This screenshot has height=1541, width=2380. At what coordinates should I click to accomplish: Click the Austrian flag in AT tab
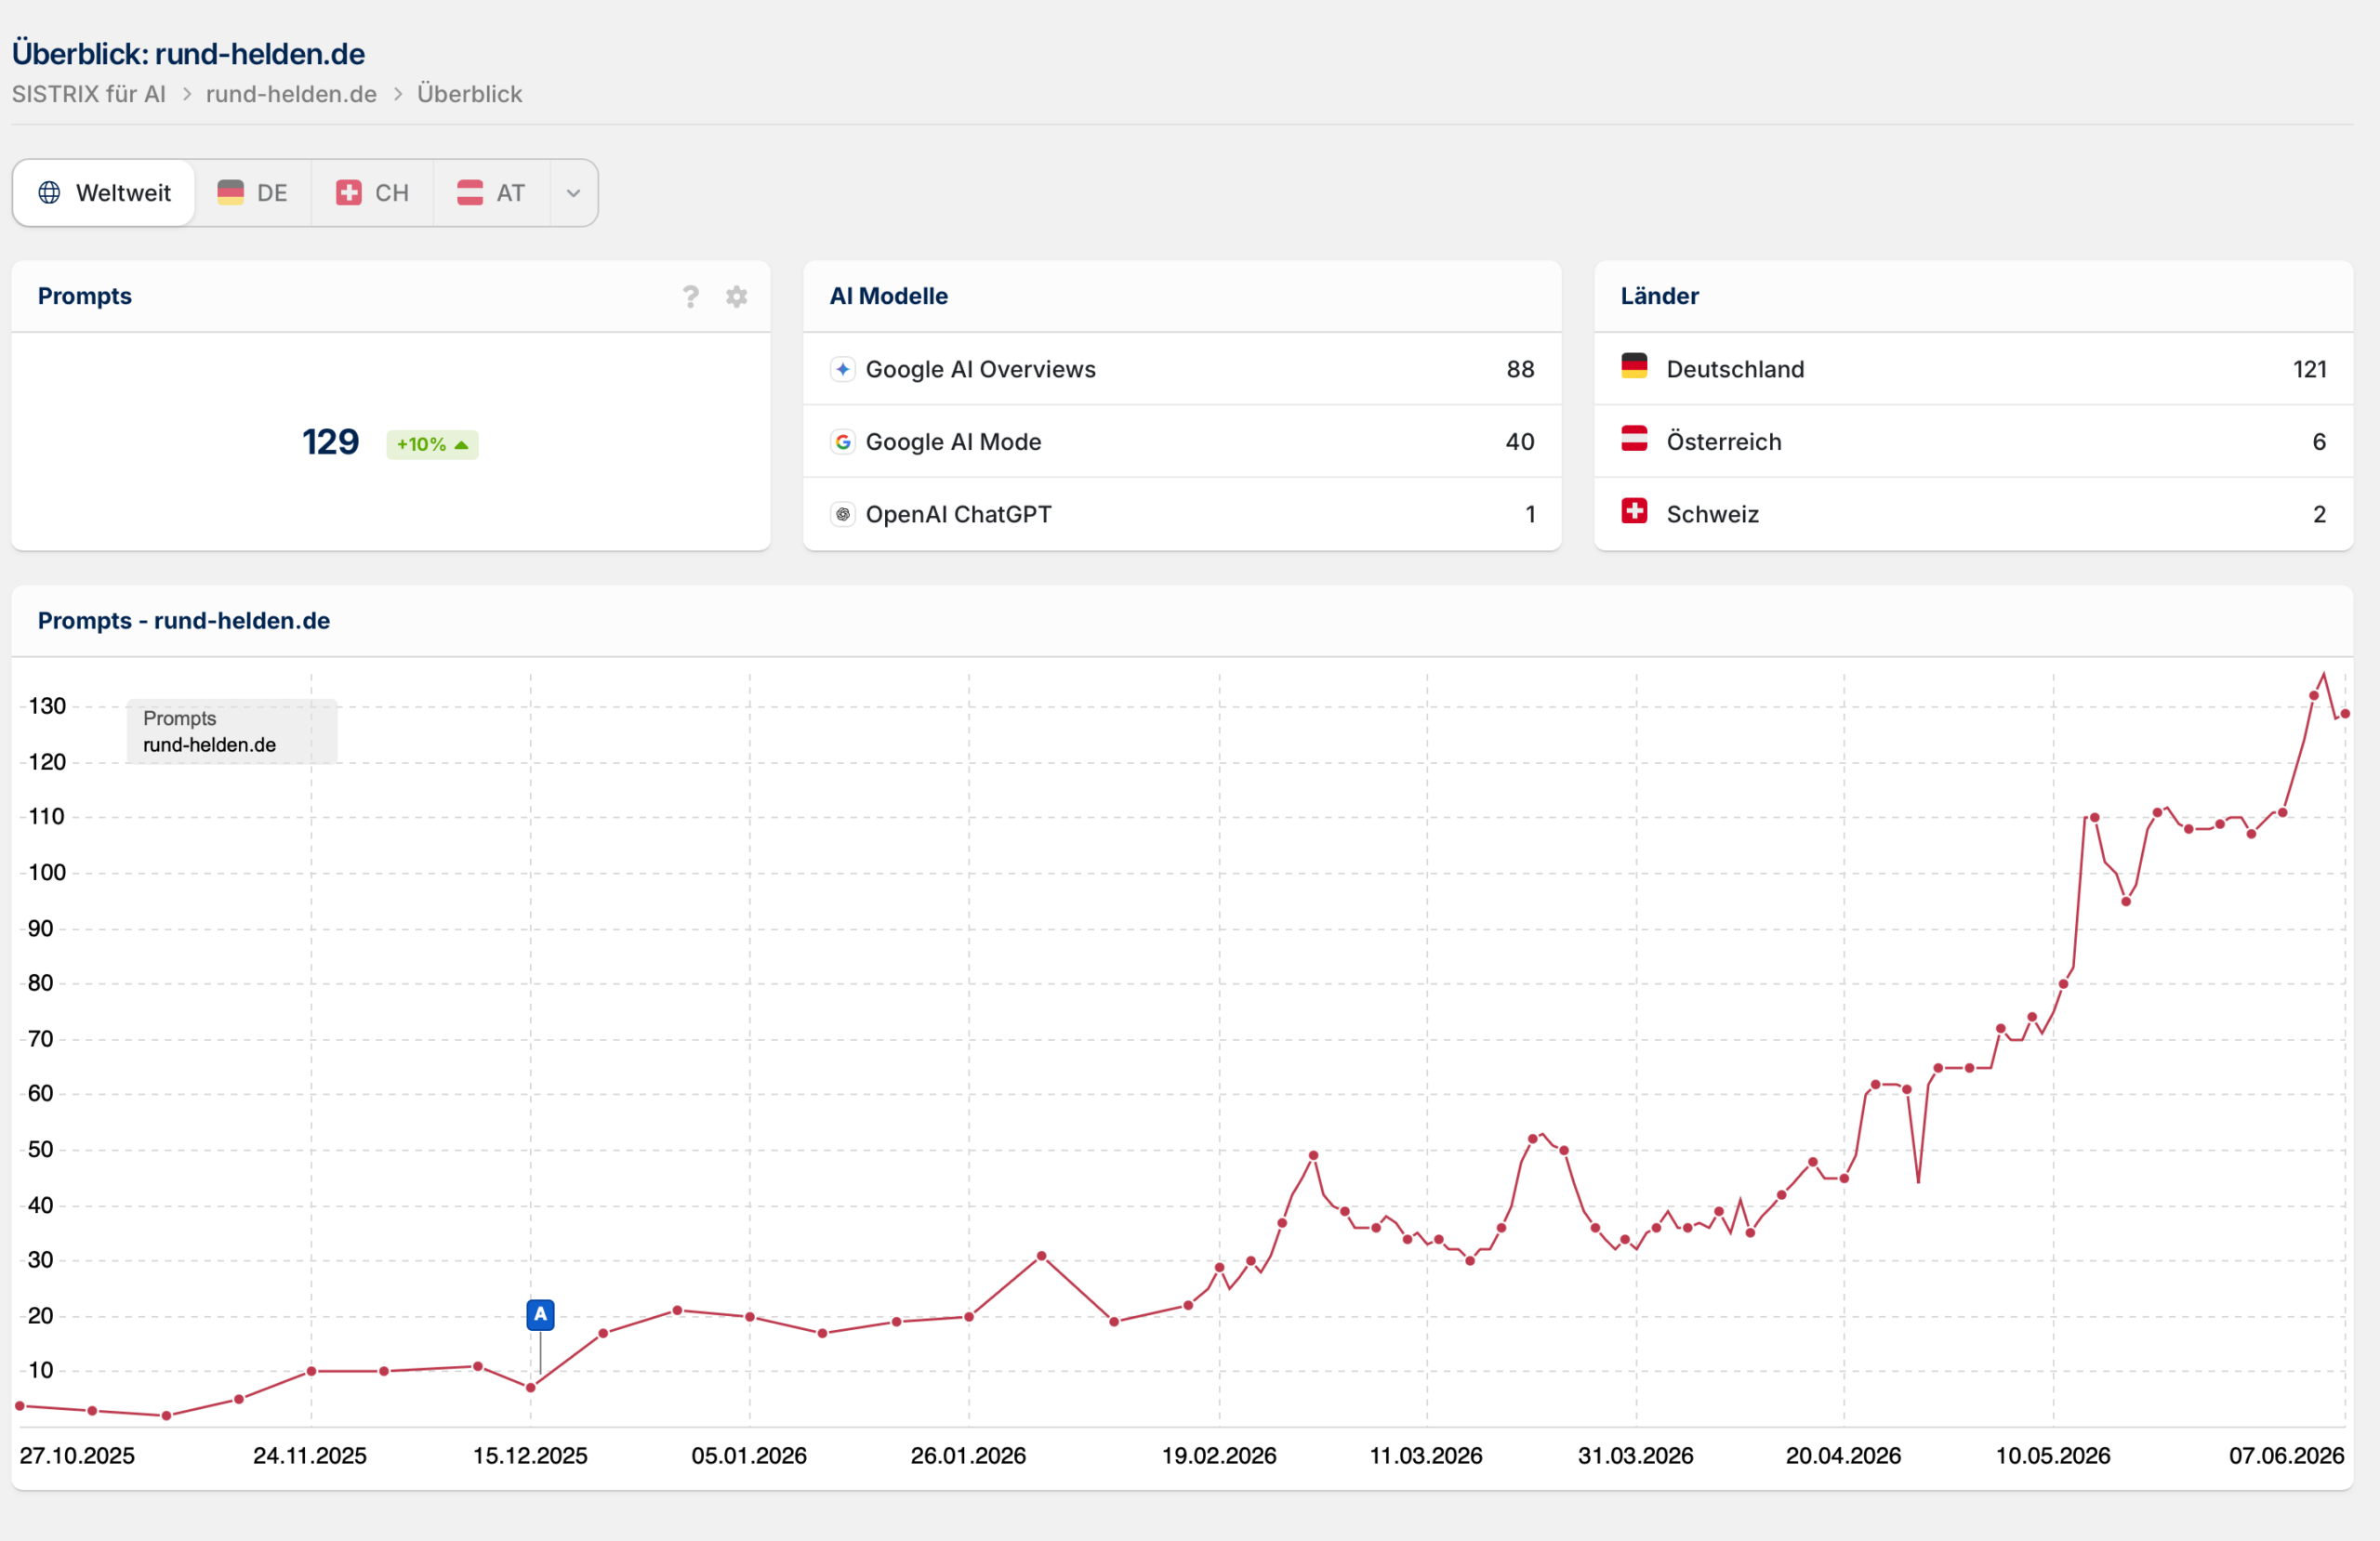pyautogui.click(x=469, y=192)
